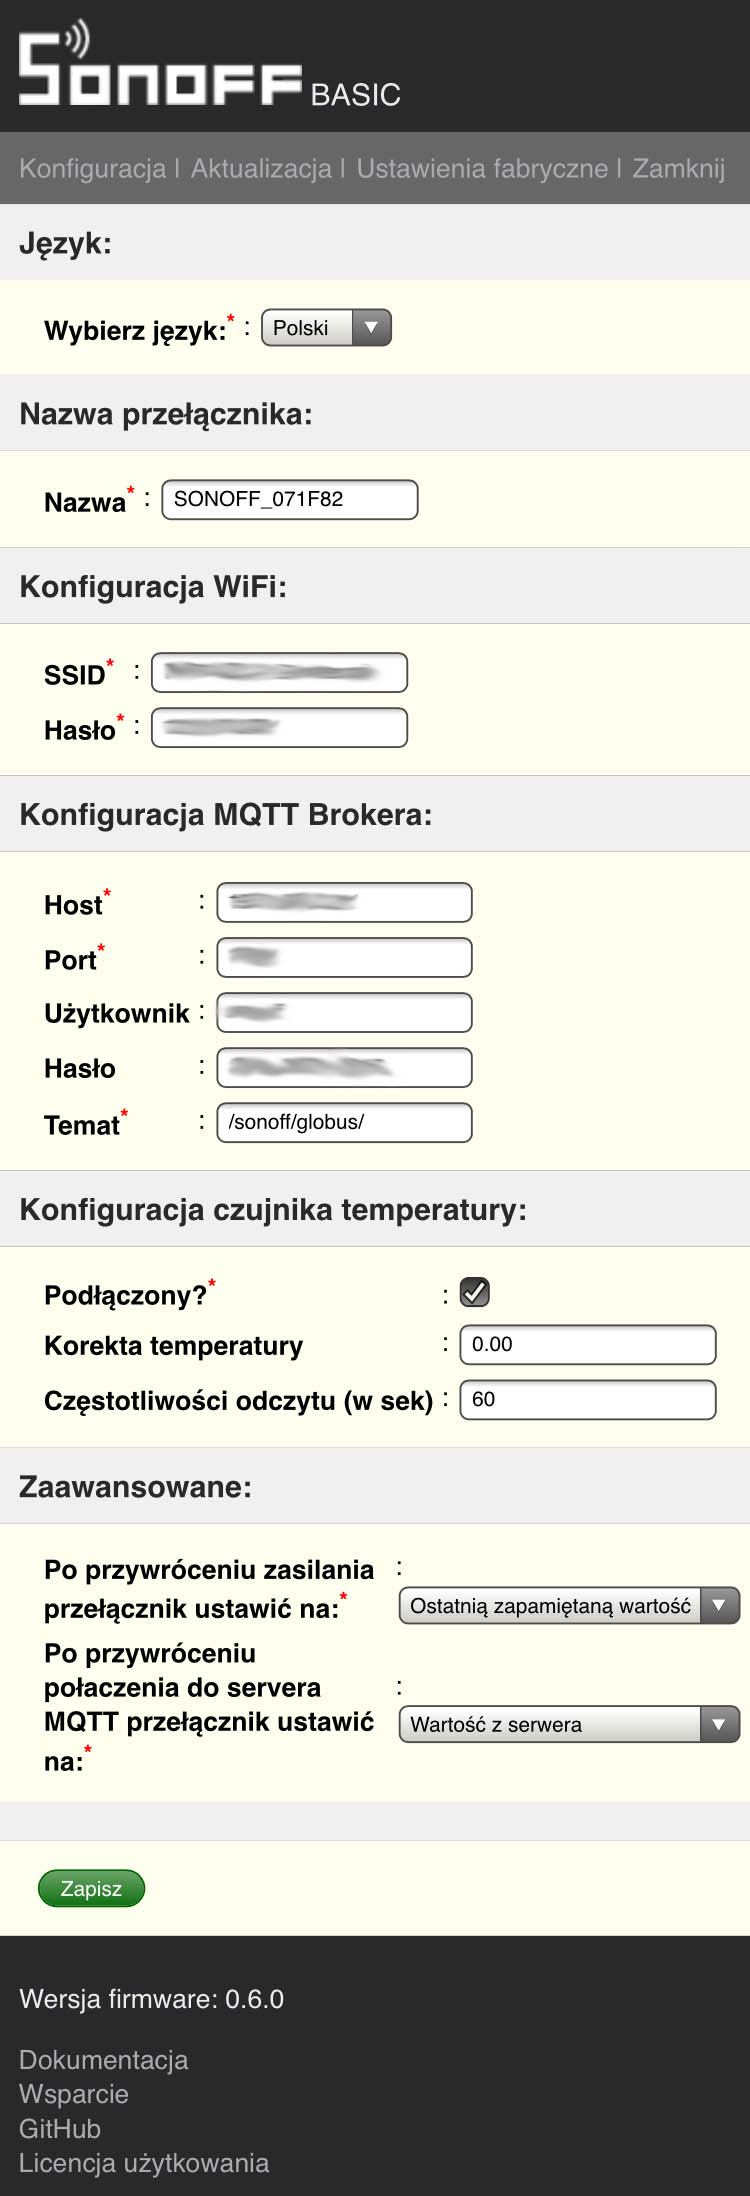The height and width of the screenshot is (2196, 750).
Task: Open the Aktualizacja menu item
Action: (261, 168)
